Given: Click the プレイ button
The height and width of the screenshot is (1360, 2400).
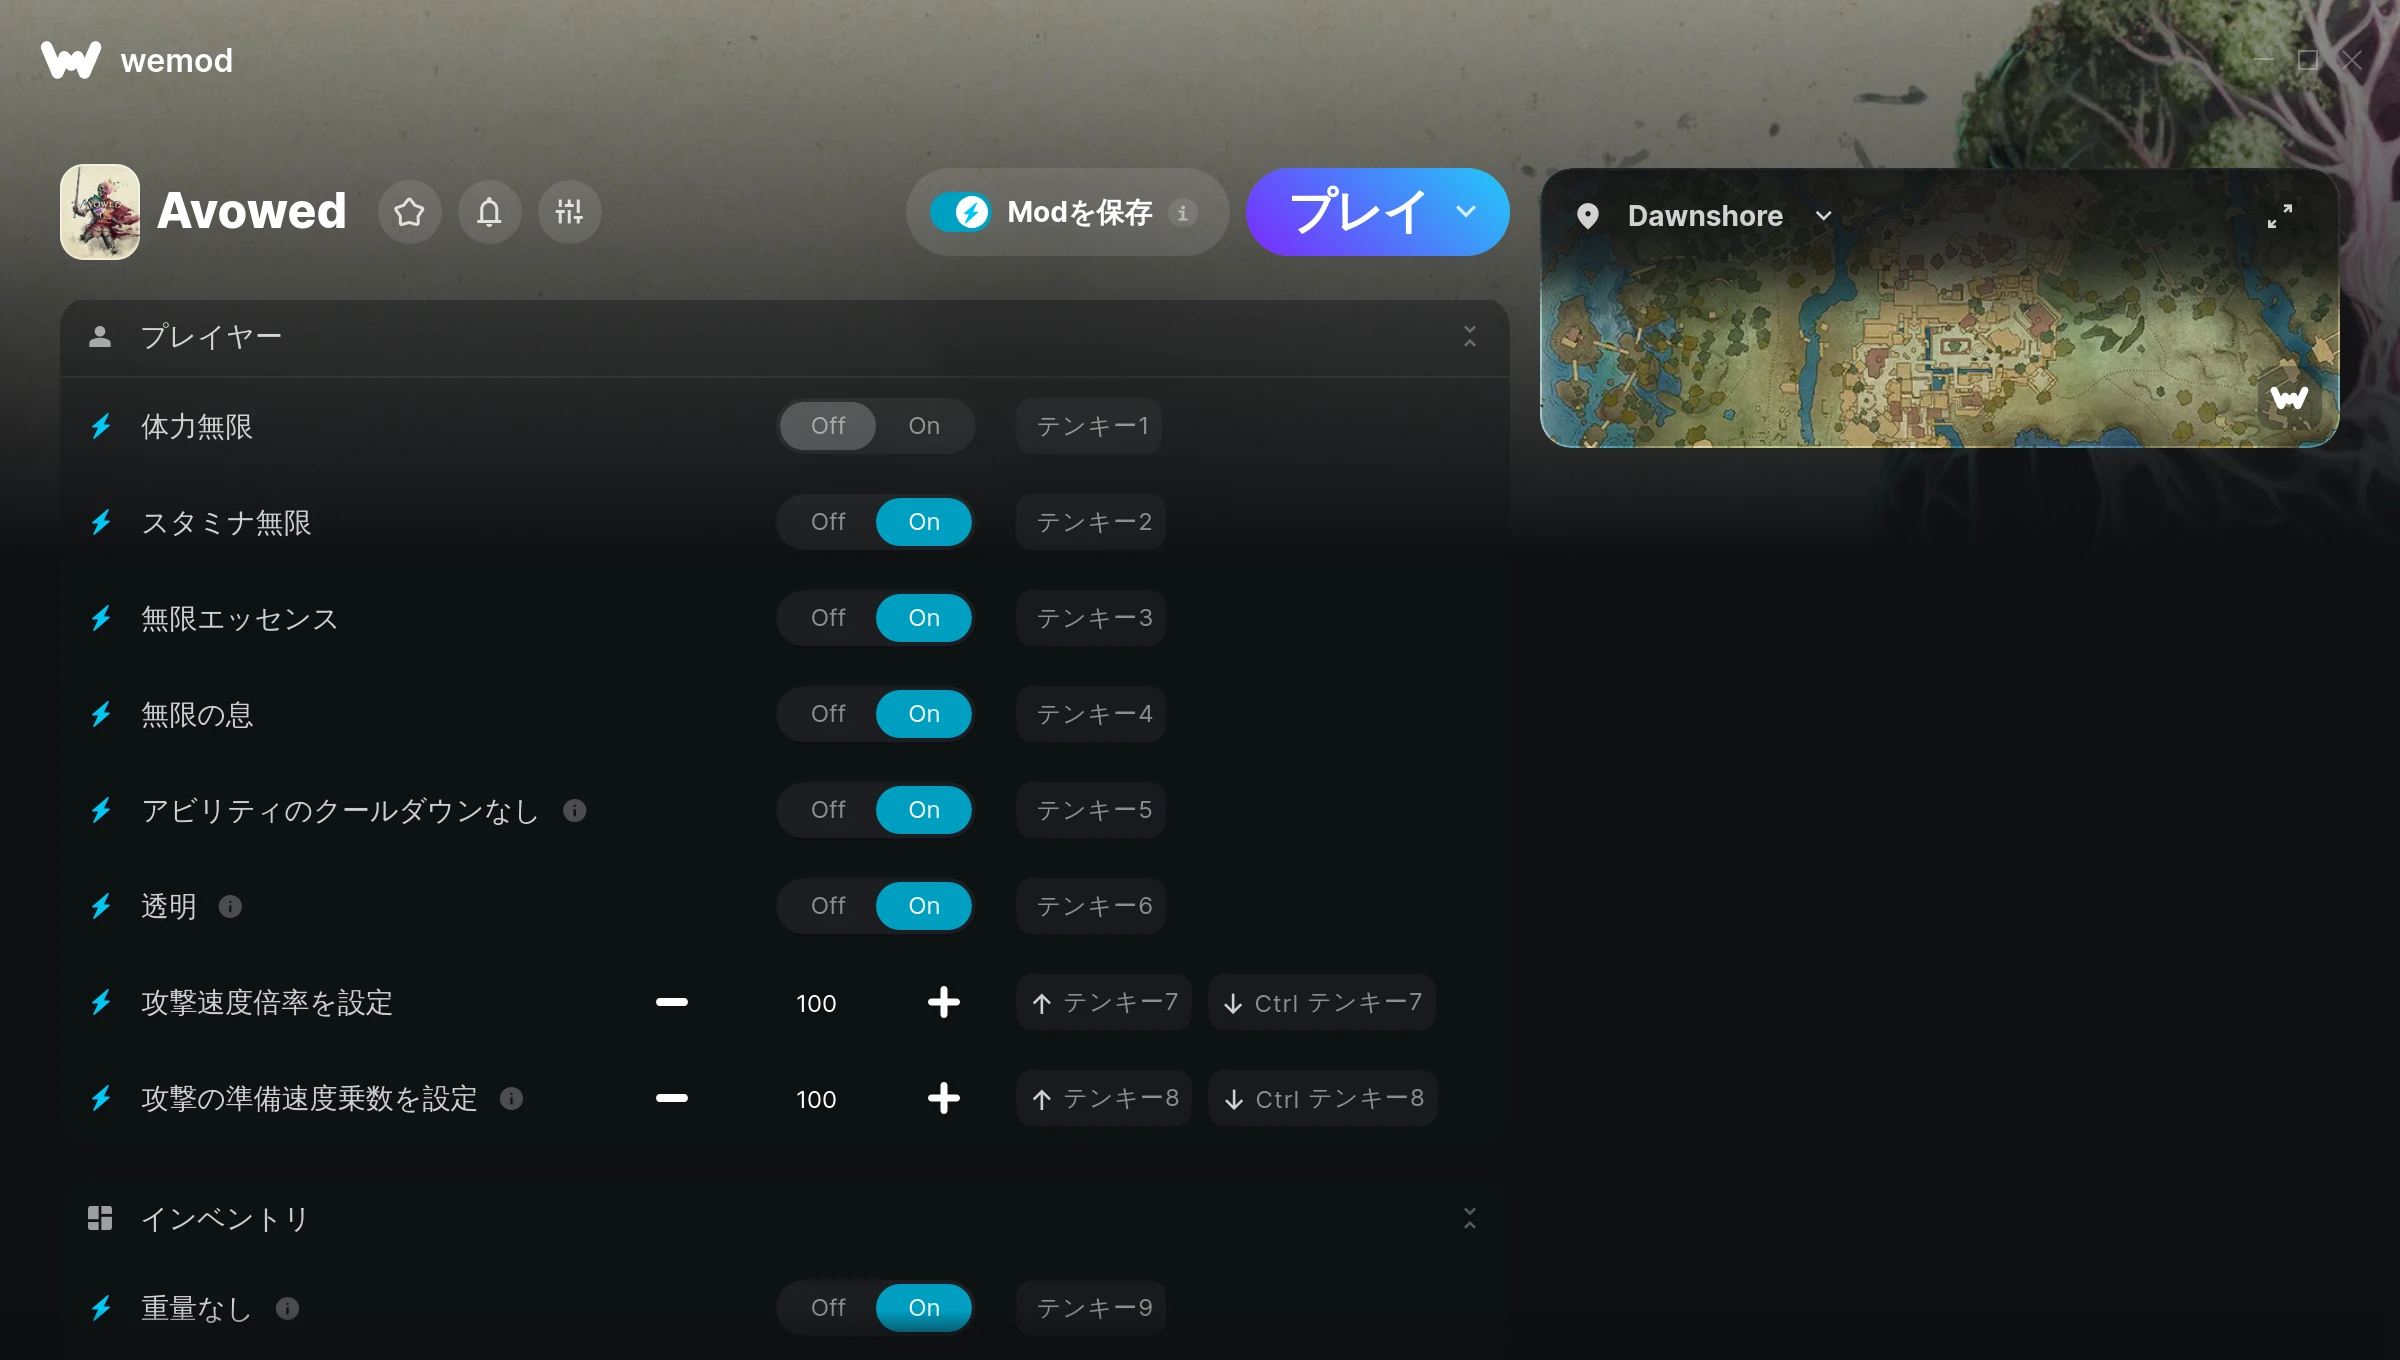Looking at the screenshot, I should 1357,212.
